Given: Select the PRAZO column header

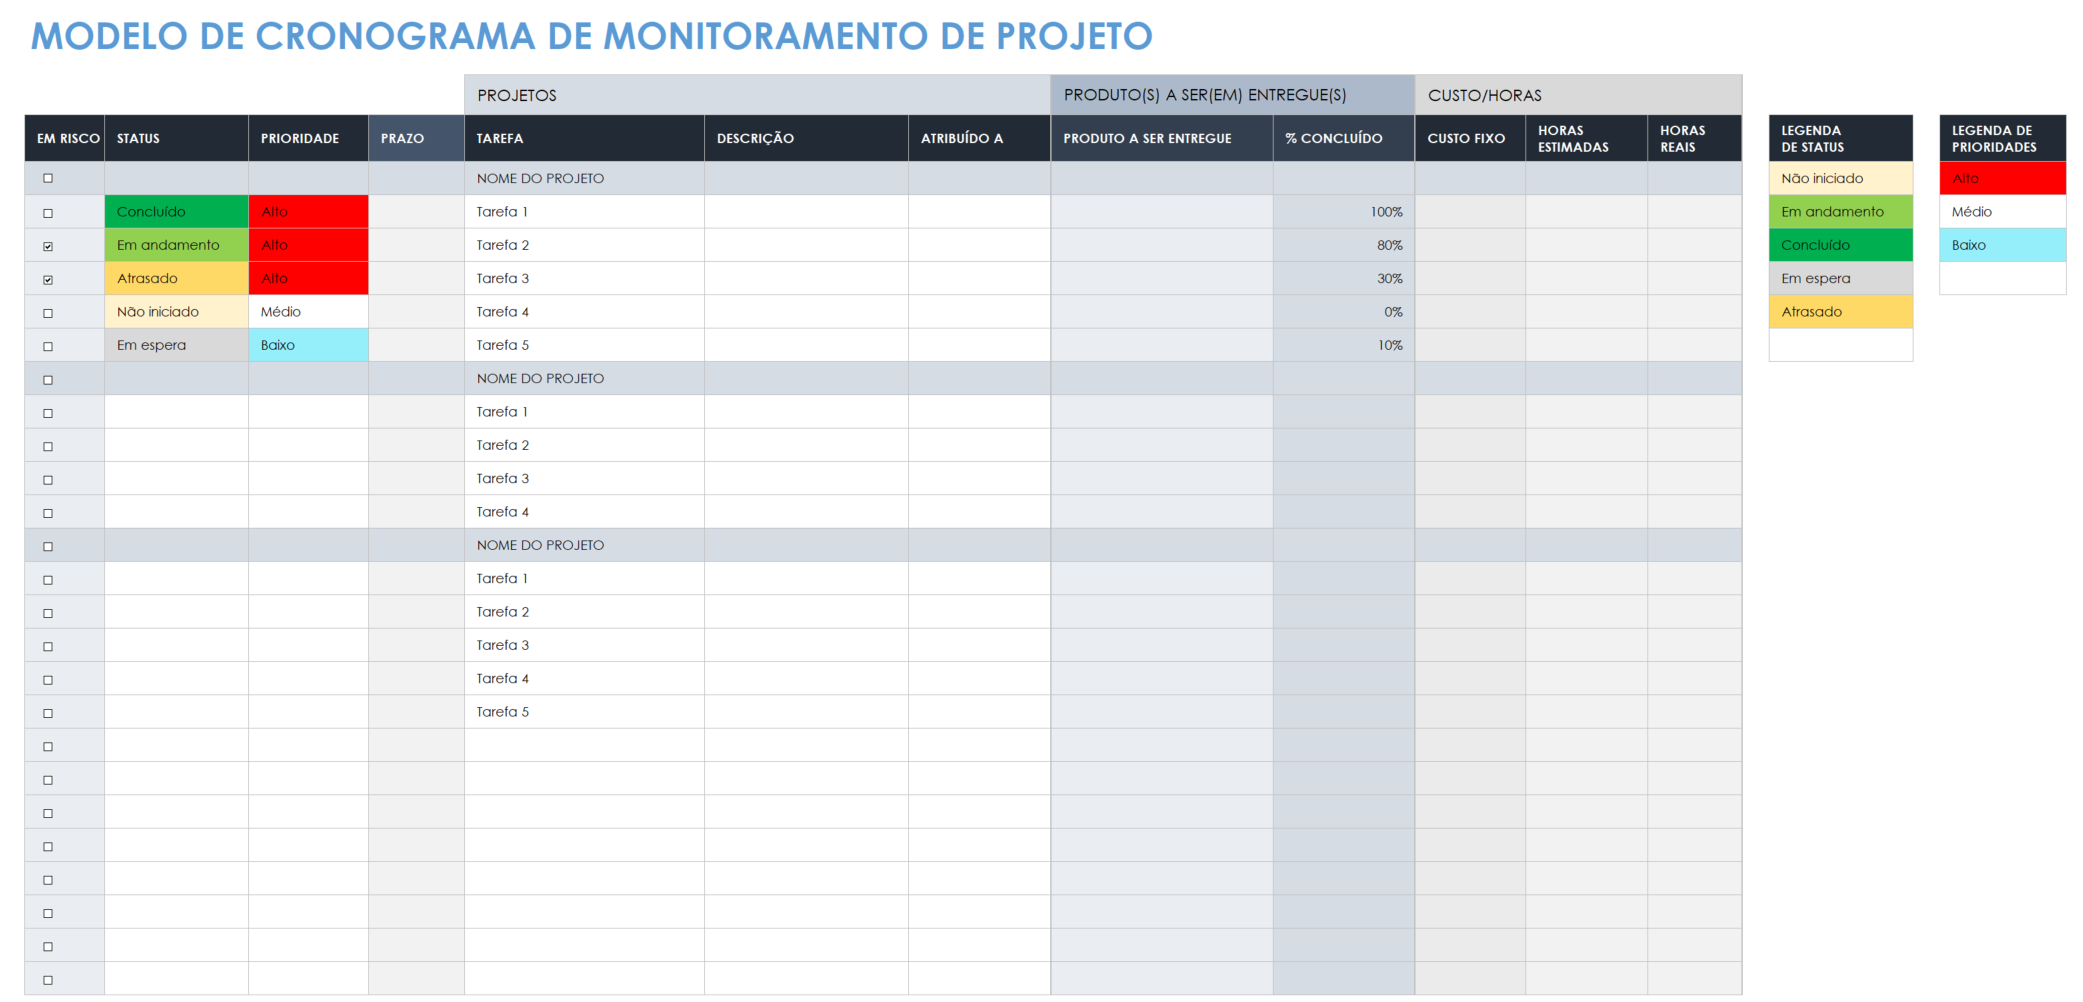Looking at the screenshot, I should [416, 138].
